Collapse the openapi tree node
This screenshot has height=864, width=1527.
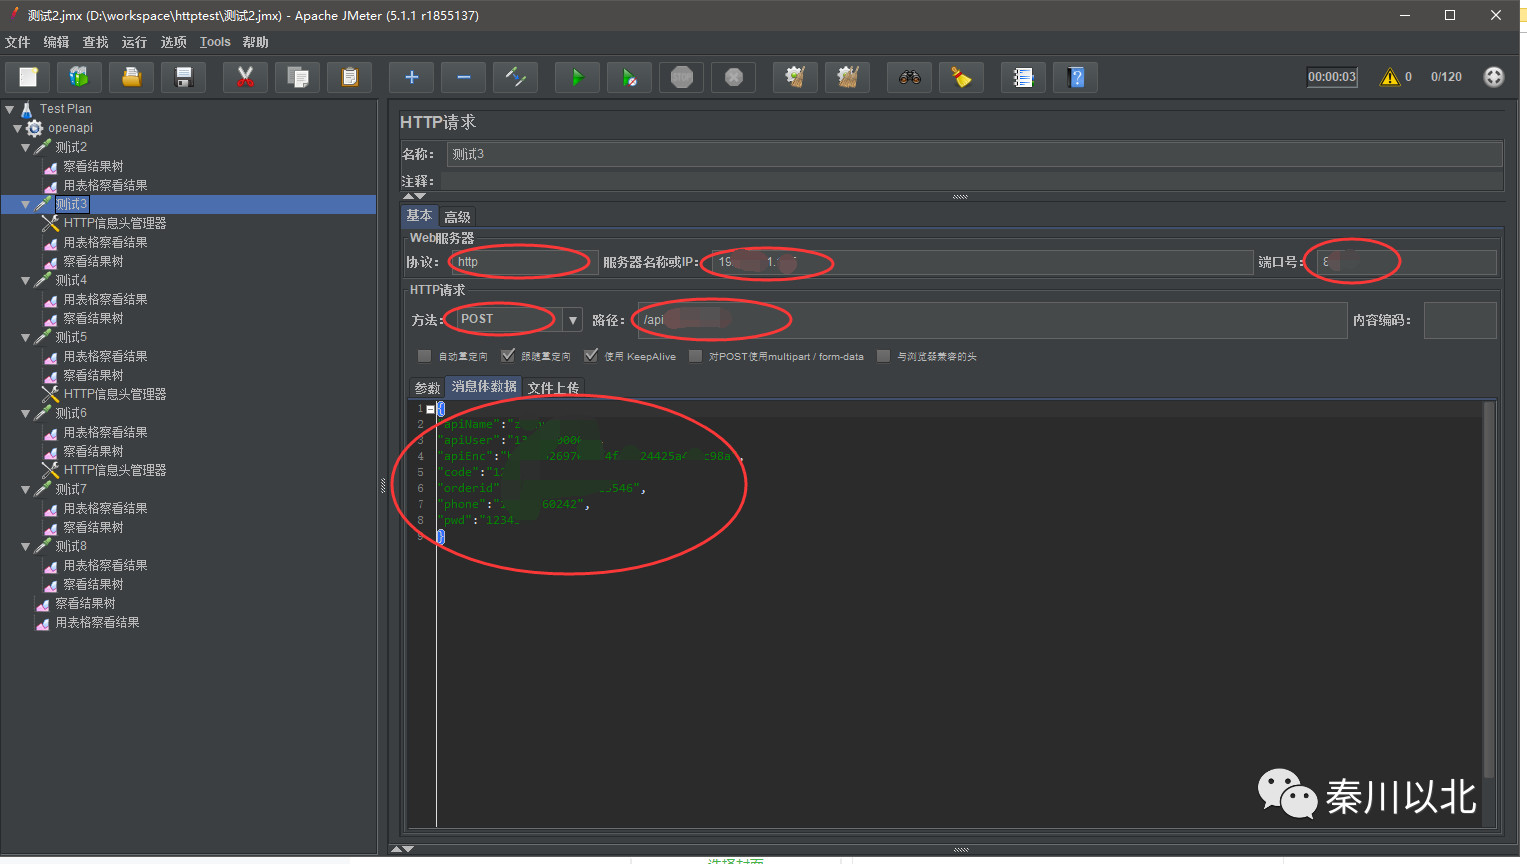point(17,128)
